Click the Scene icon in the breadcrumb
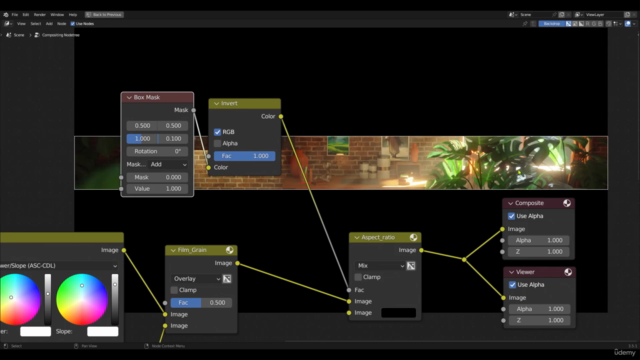 [9, 35]
